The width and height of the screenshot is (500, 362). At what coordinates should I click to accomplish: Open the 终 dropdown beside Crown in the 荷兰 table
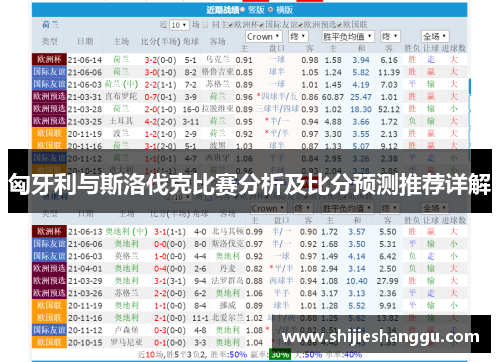tap(298, 36)
